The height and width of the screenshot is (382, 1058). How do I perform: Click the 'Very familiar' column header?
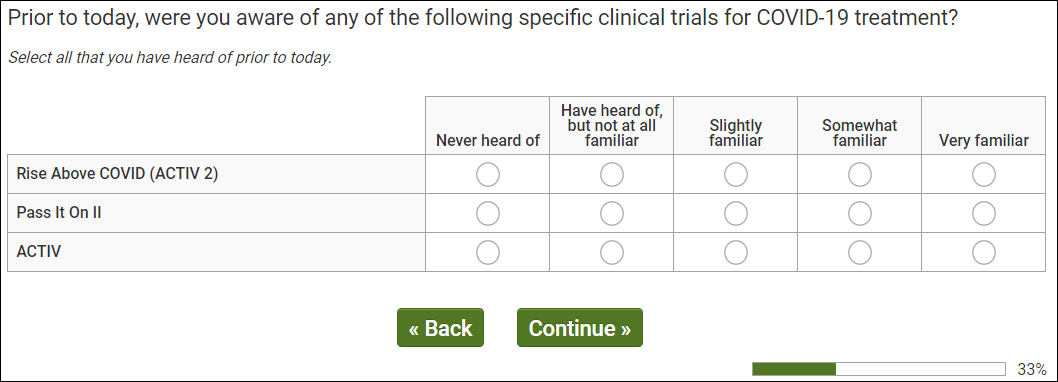pos(984,140)
